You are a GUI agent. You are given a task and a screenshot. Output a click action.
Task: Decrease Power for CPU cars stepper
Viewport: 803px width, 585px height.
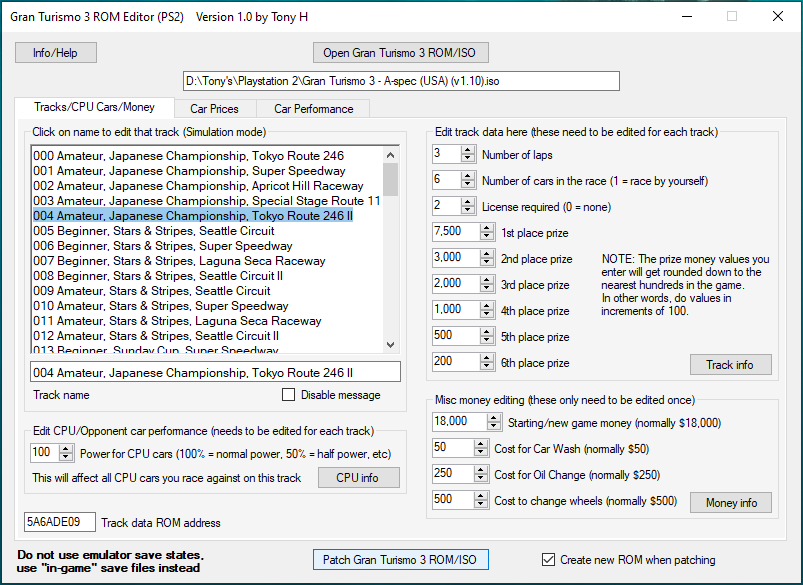point(65,457)
